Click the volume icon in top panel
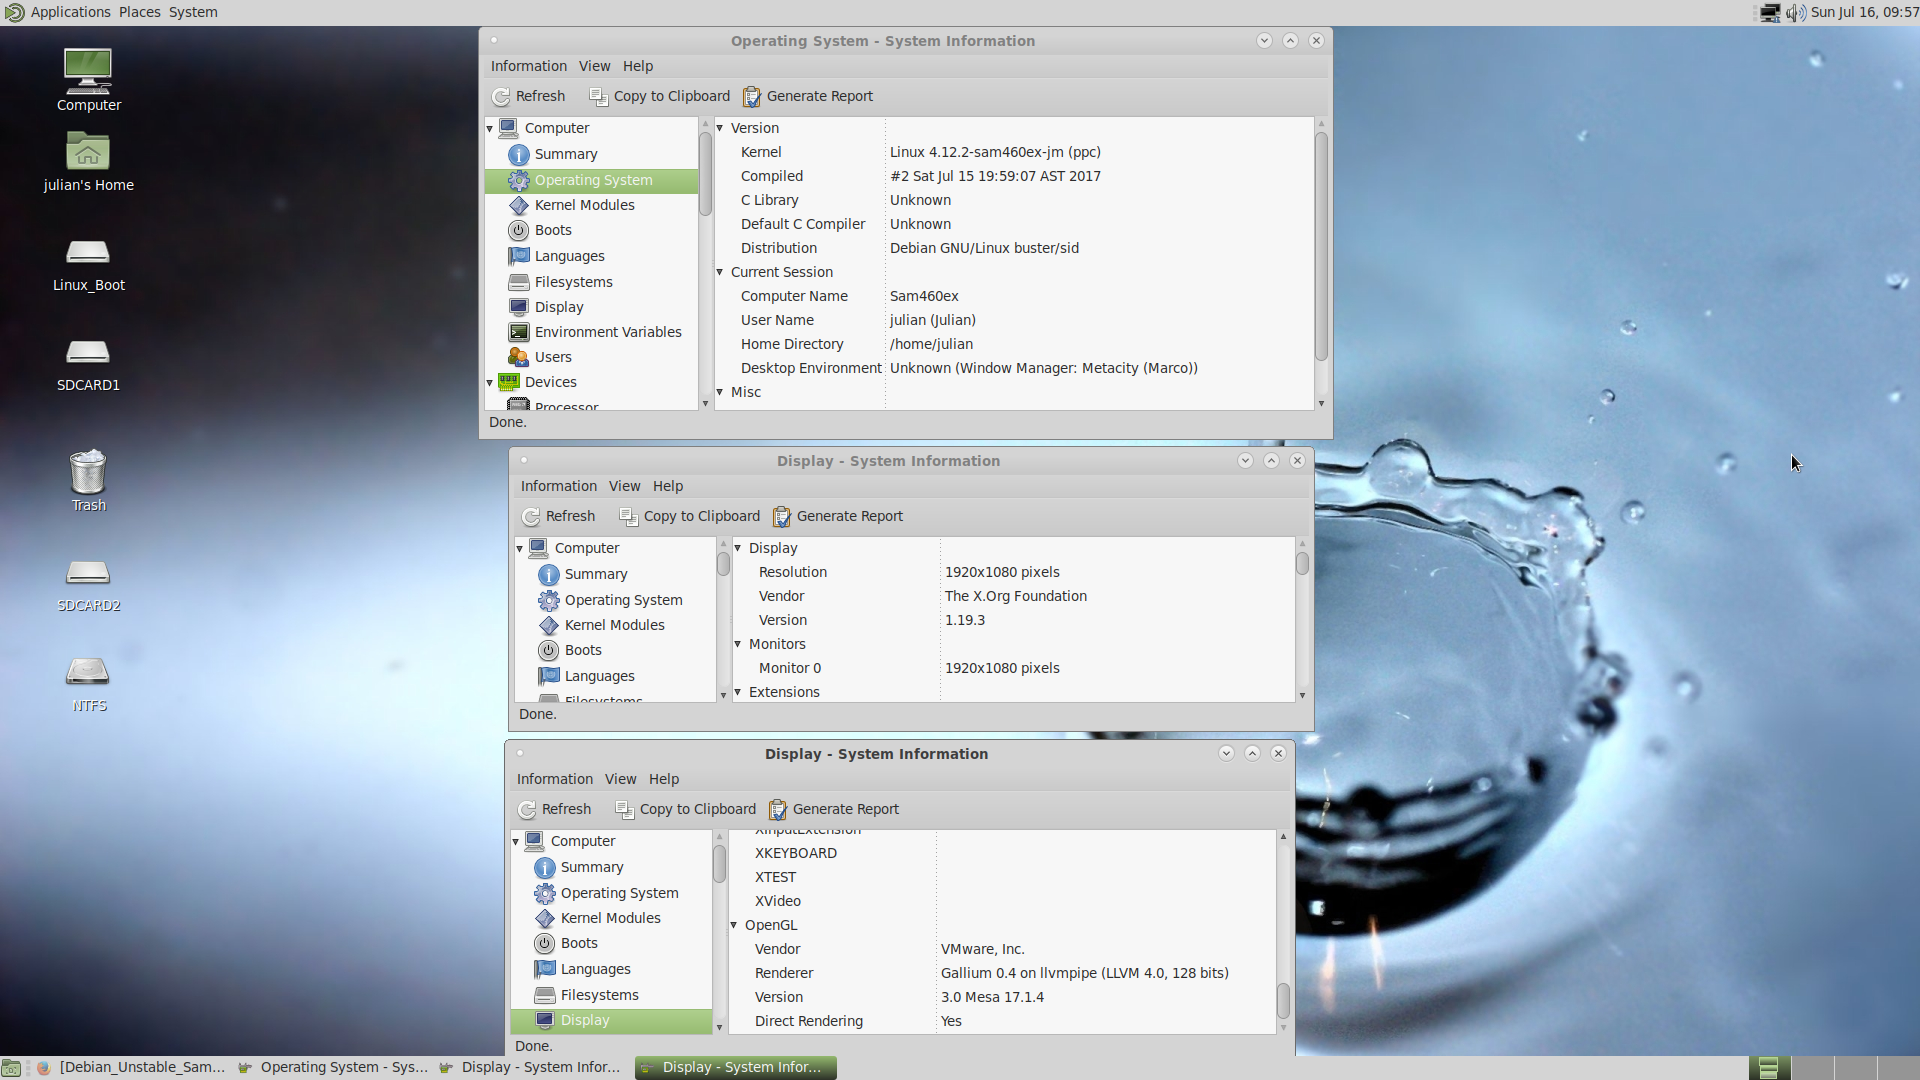This screenshot has height=1080, width=1920. [1795, 13]
